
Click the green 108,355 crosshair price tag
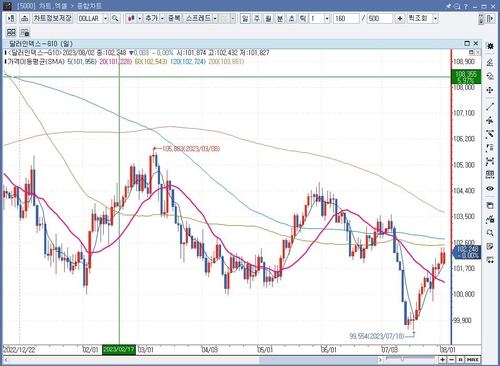pyautogui.click(x=466, y=77)
